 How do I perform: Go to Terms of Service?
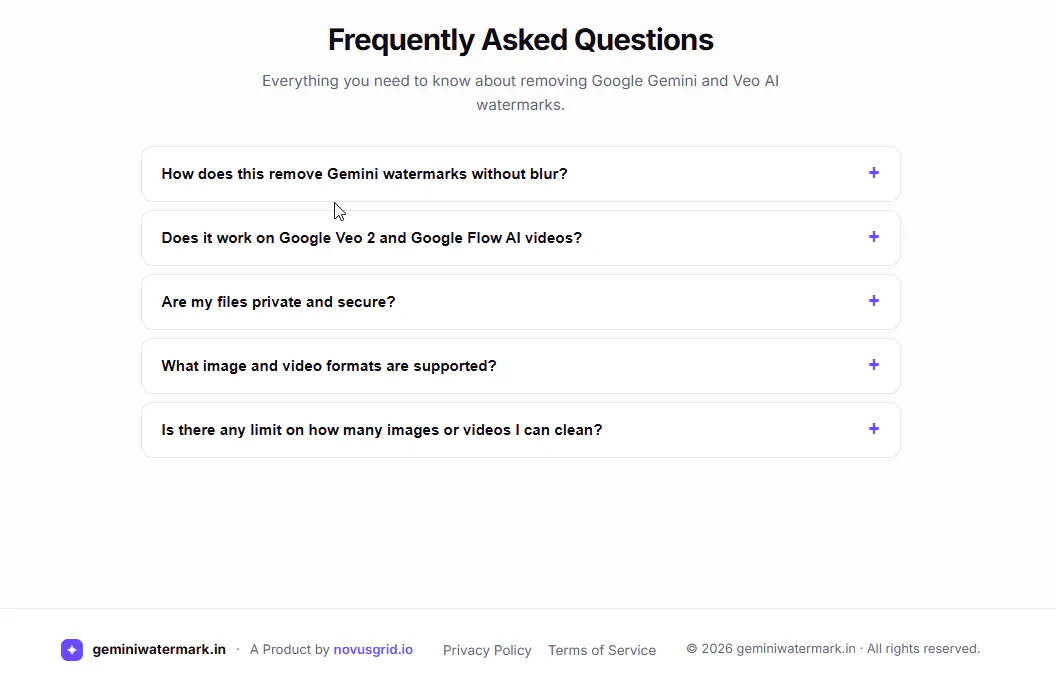(x=602, y=650)
